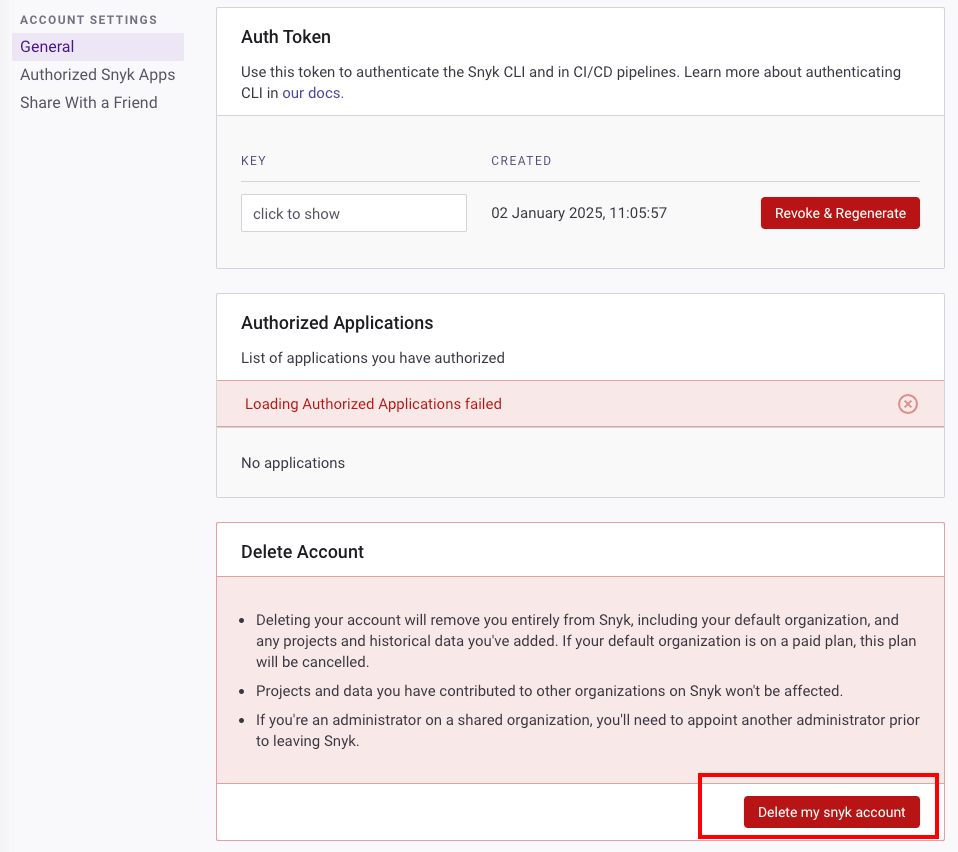This screenshot has height=852, width=958.
Task: Click the 'our docs' link
Action: 311,93
